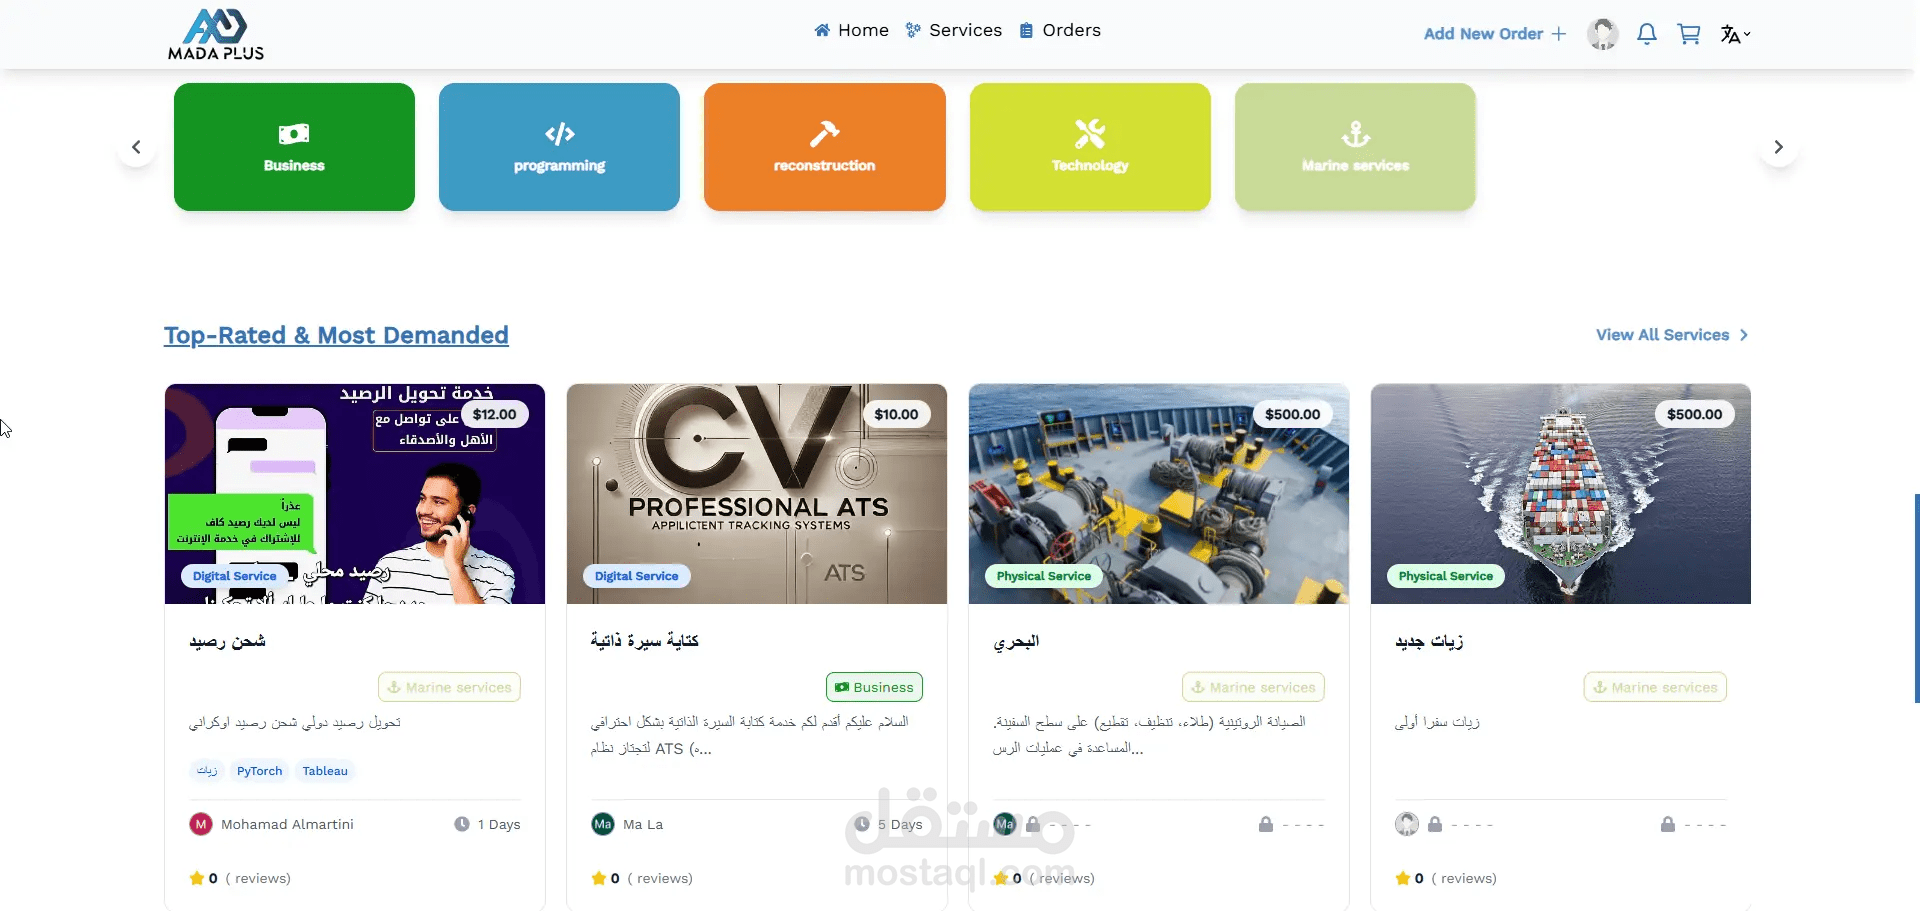Select the reconstruction category card

tap(824, 147)
